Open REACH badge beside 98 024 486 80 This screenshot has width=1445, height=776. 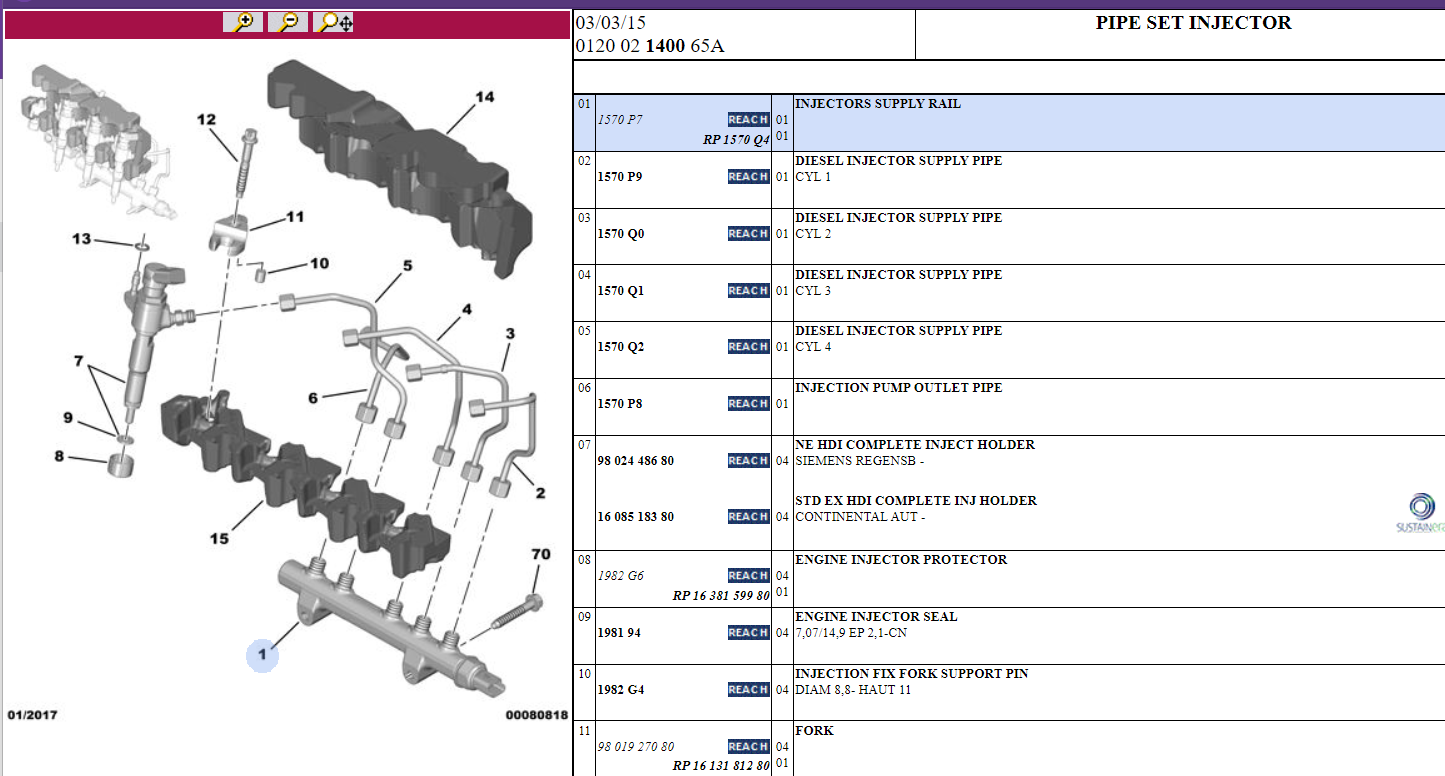pos(748,461)
